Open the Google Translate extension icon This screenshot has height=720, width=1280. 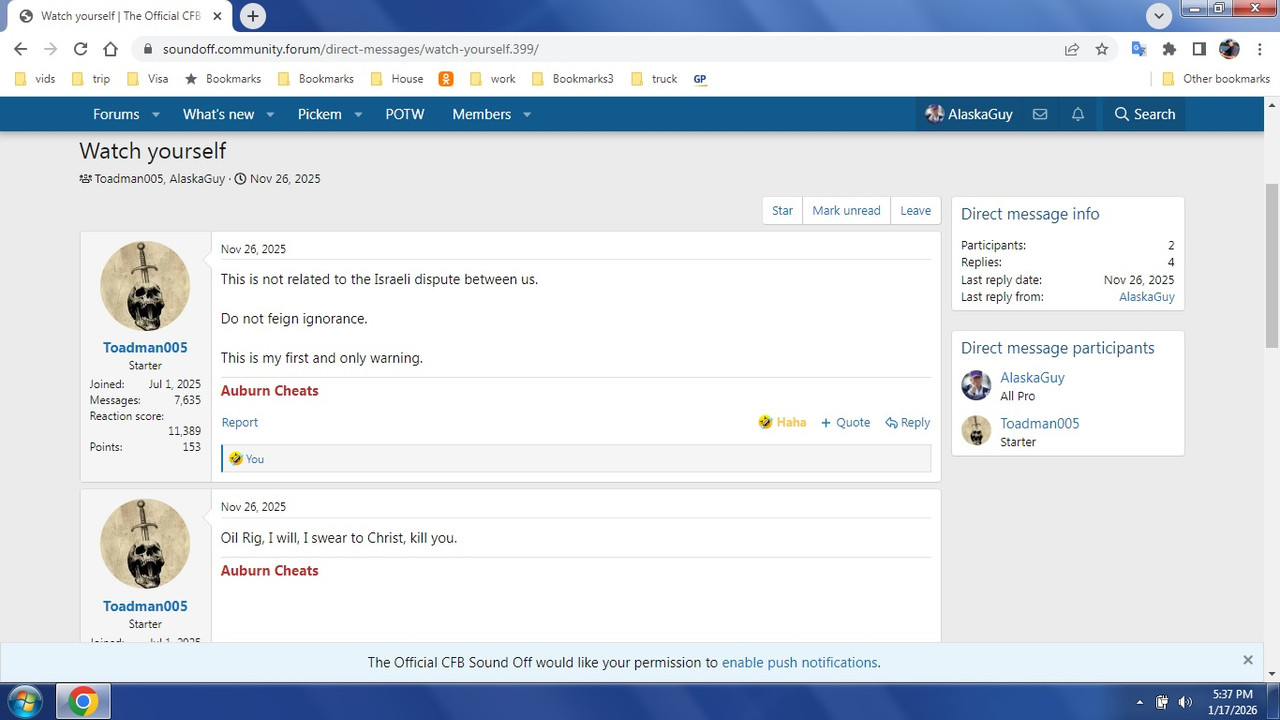[1139, 49]
